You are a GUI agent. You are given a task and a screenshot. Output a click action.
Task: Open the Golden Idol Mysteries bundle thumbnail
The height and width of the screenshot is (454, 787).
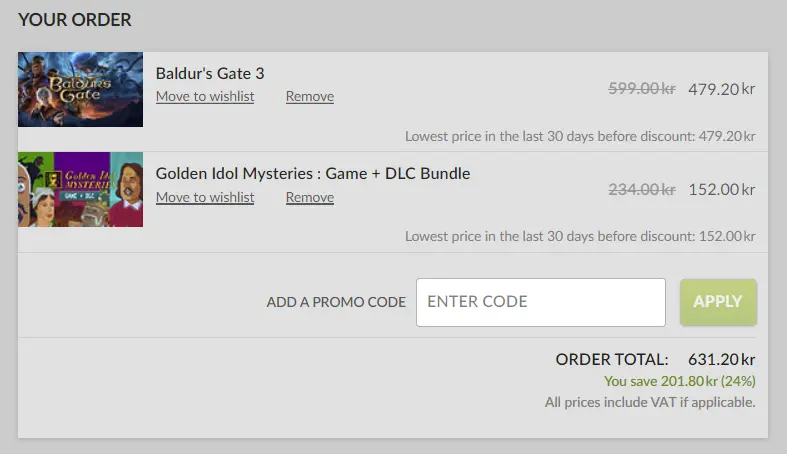80,190
